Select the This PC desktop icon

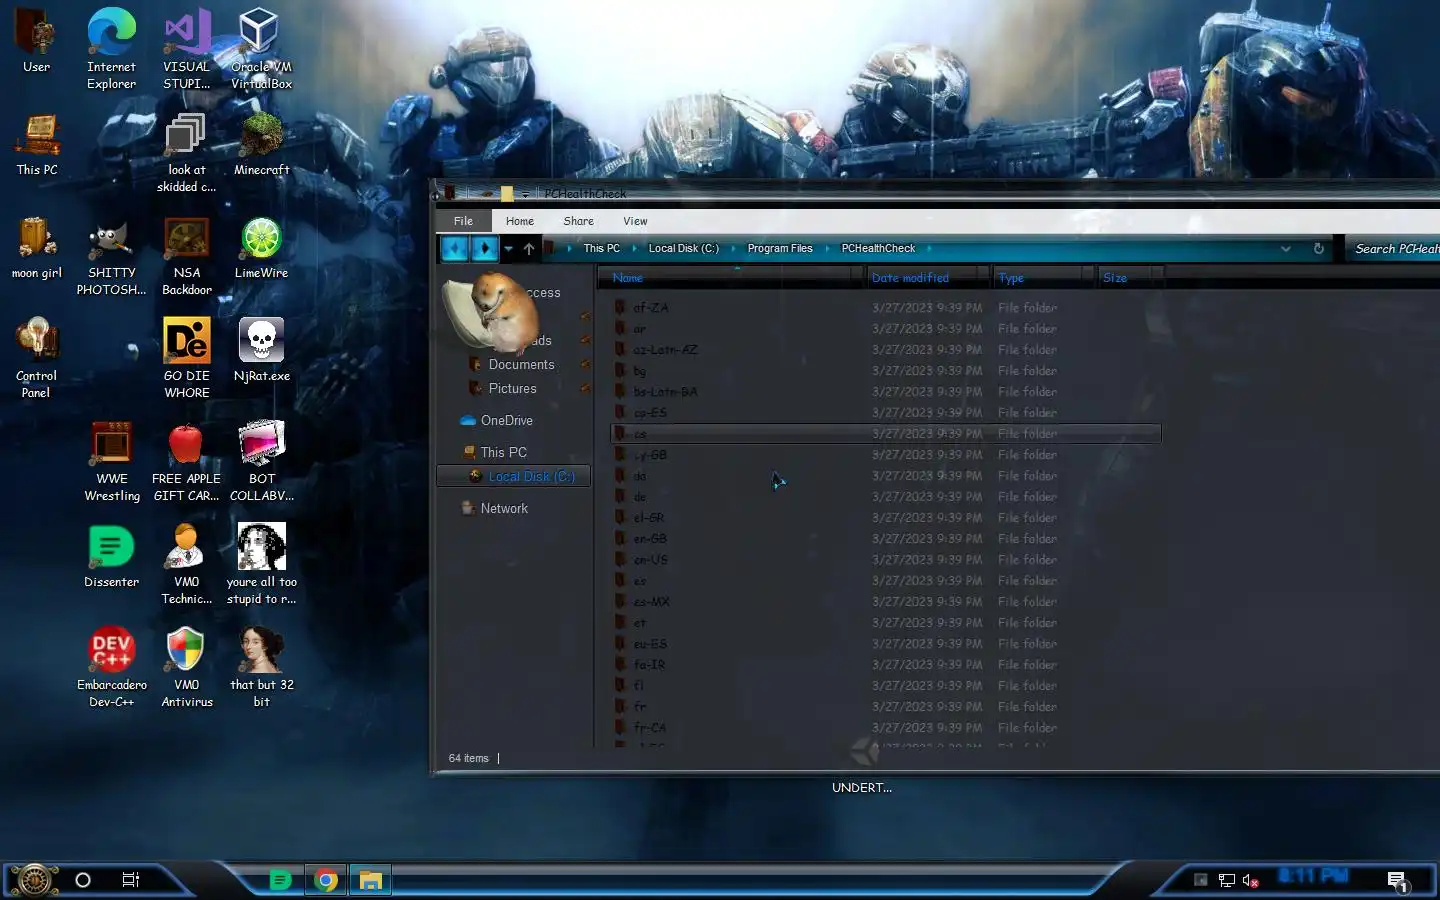click(37, 145)
